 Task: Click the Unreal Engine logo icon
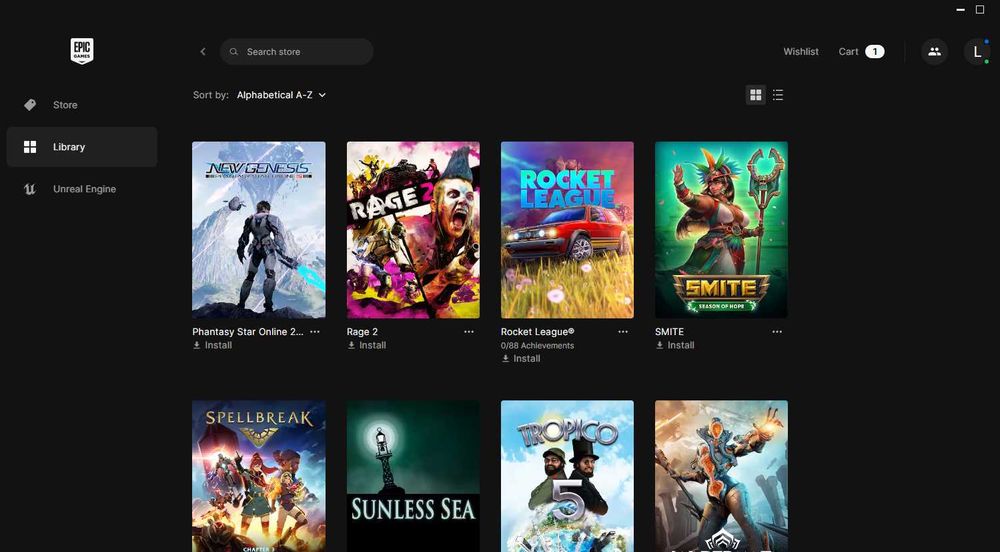coord(30,189)
